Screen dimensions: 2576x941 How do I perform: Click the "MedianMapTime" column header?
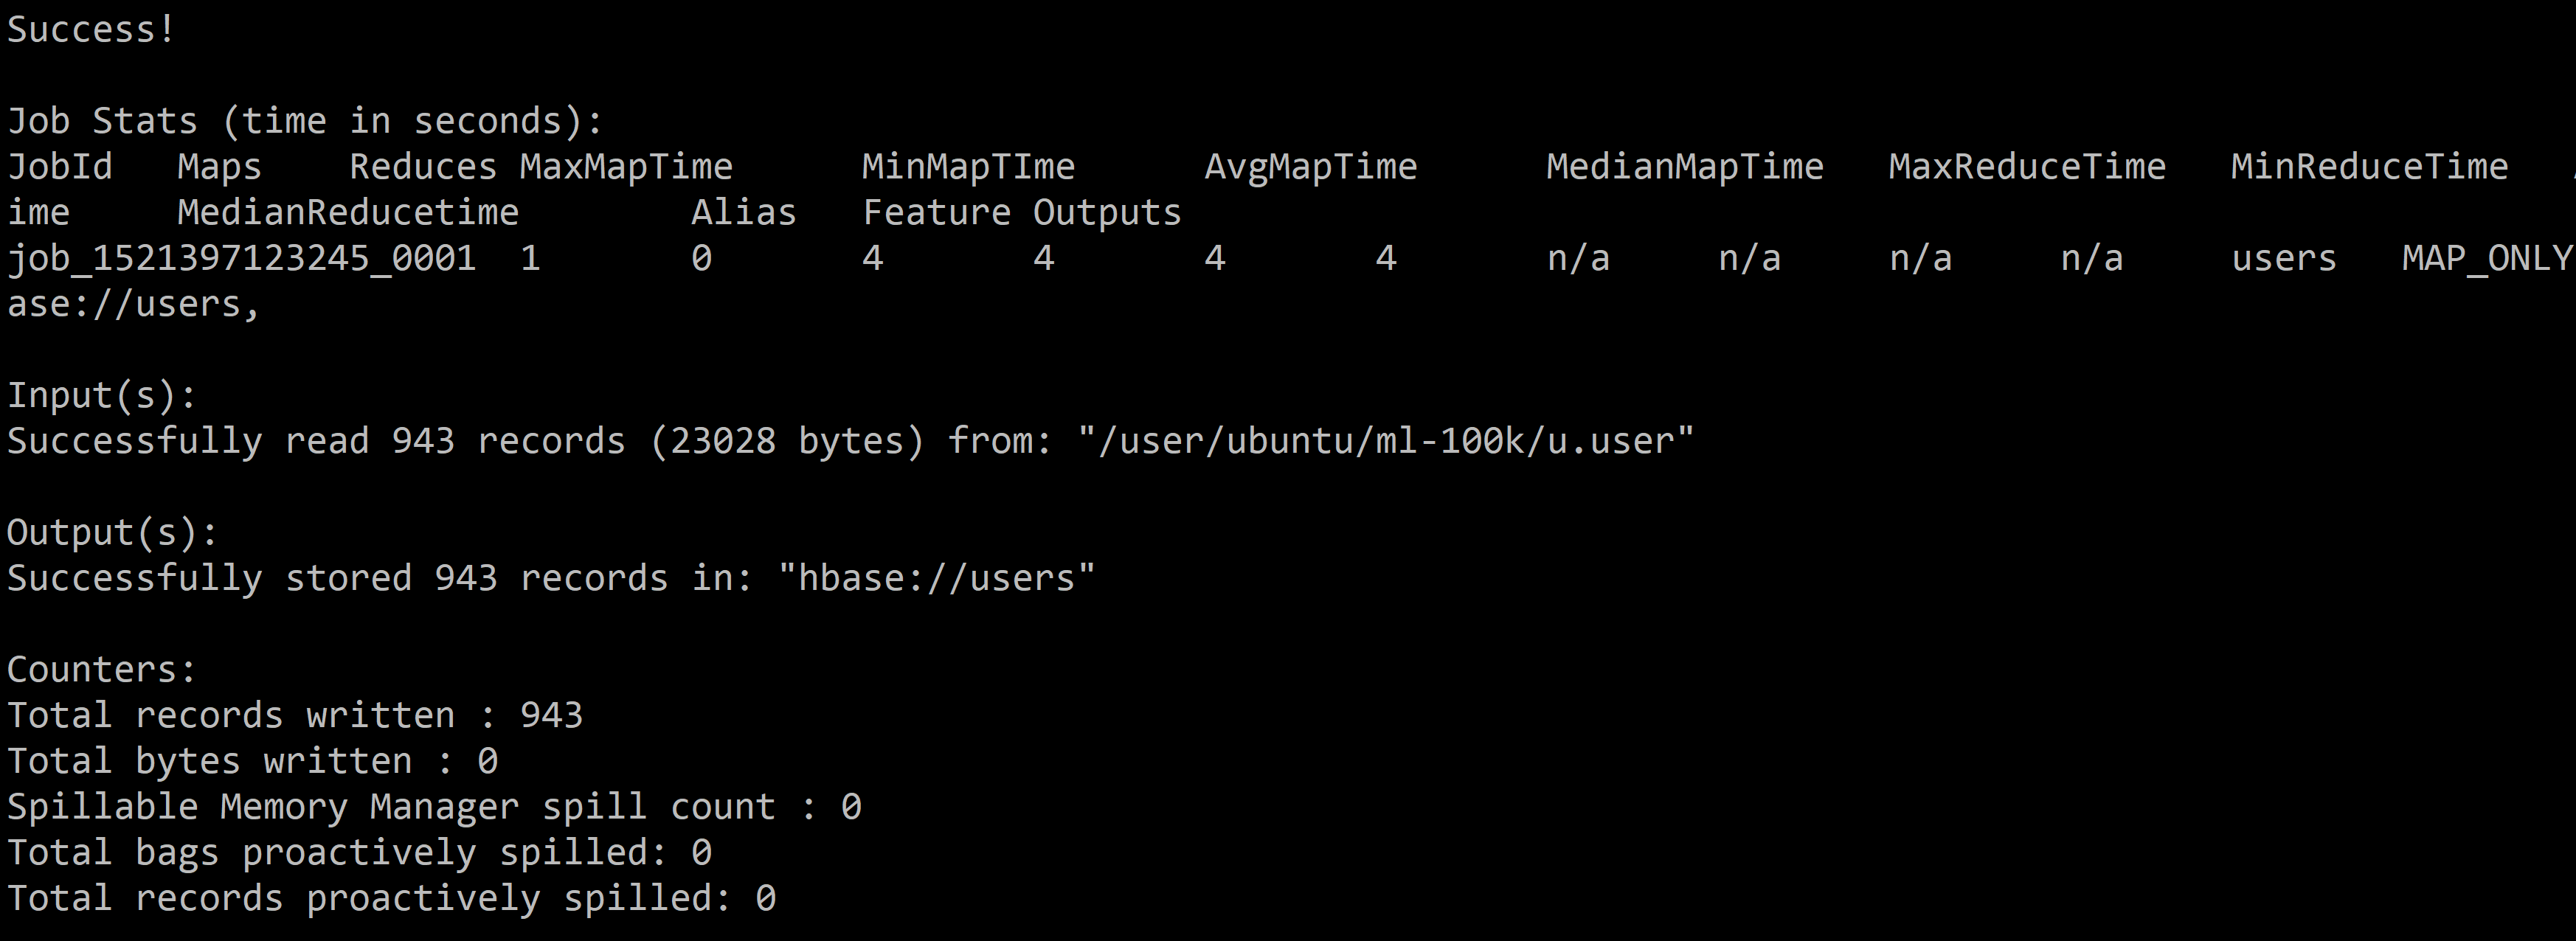(1684, 167)
